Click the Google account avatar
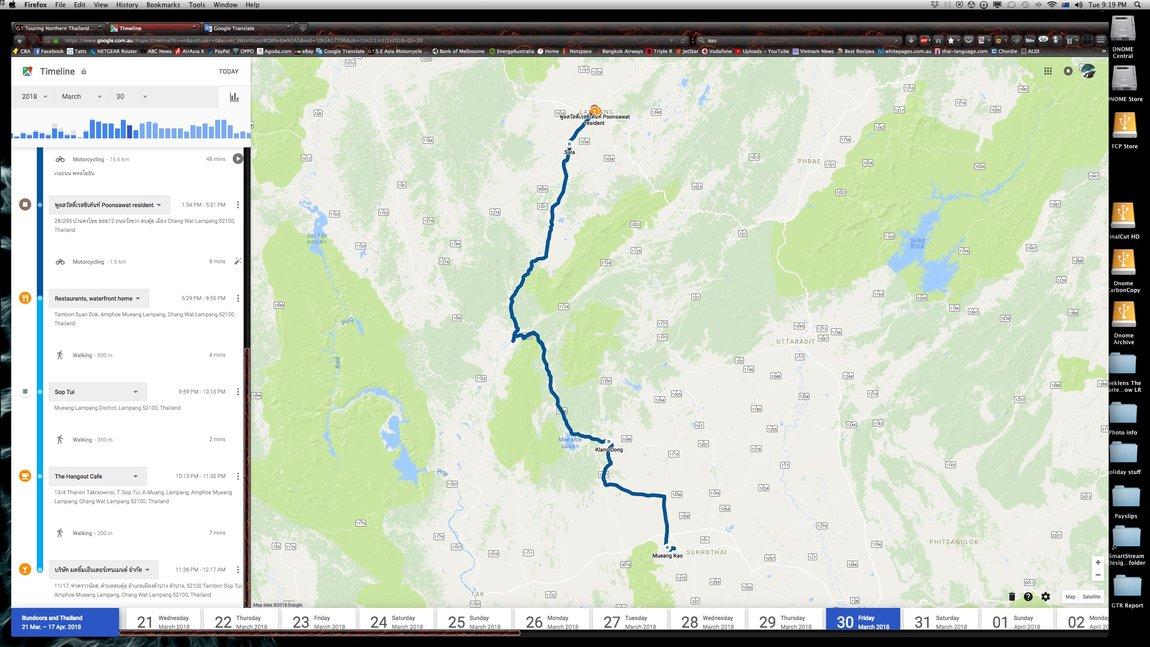The image size is (1150, 647). pos(1088,71)
